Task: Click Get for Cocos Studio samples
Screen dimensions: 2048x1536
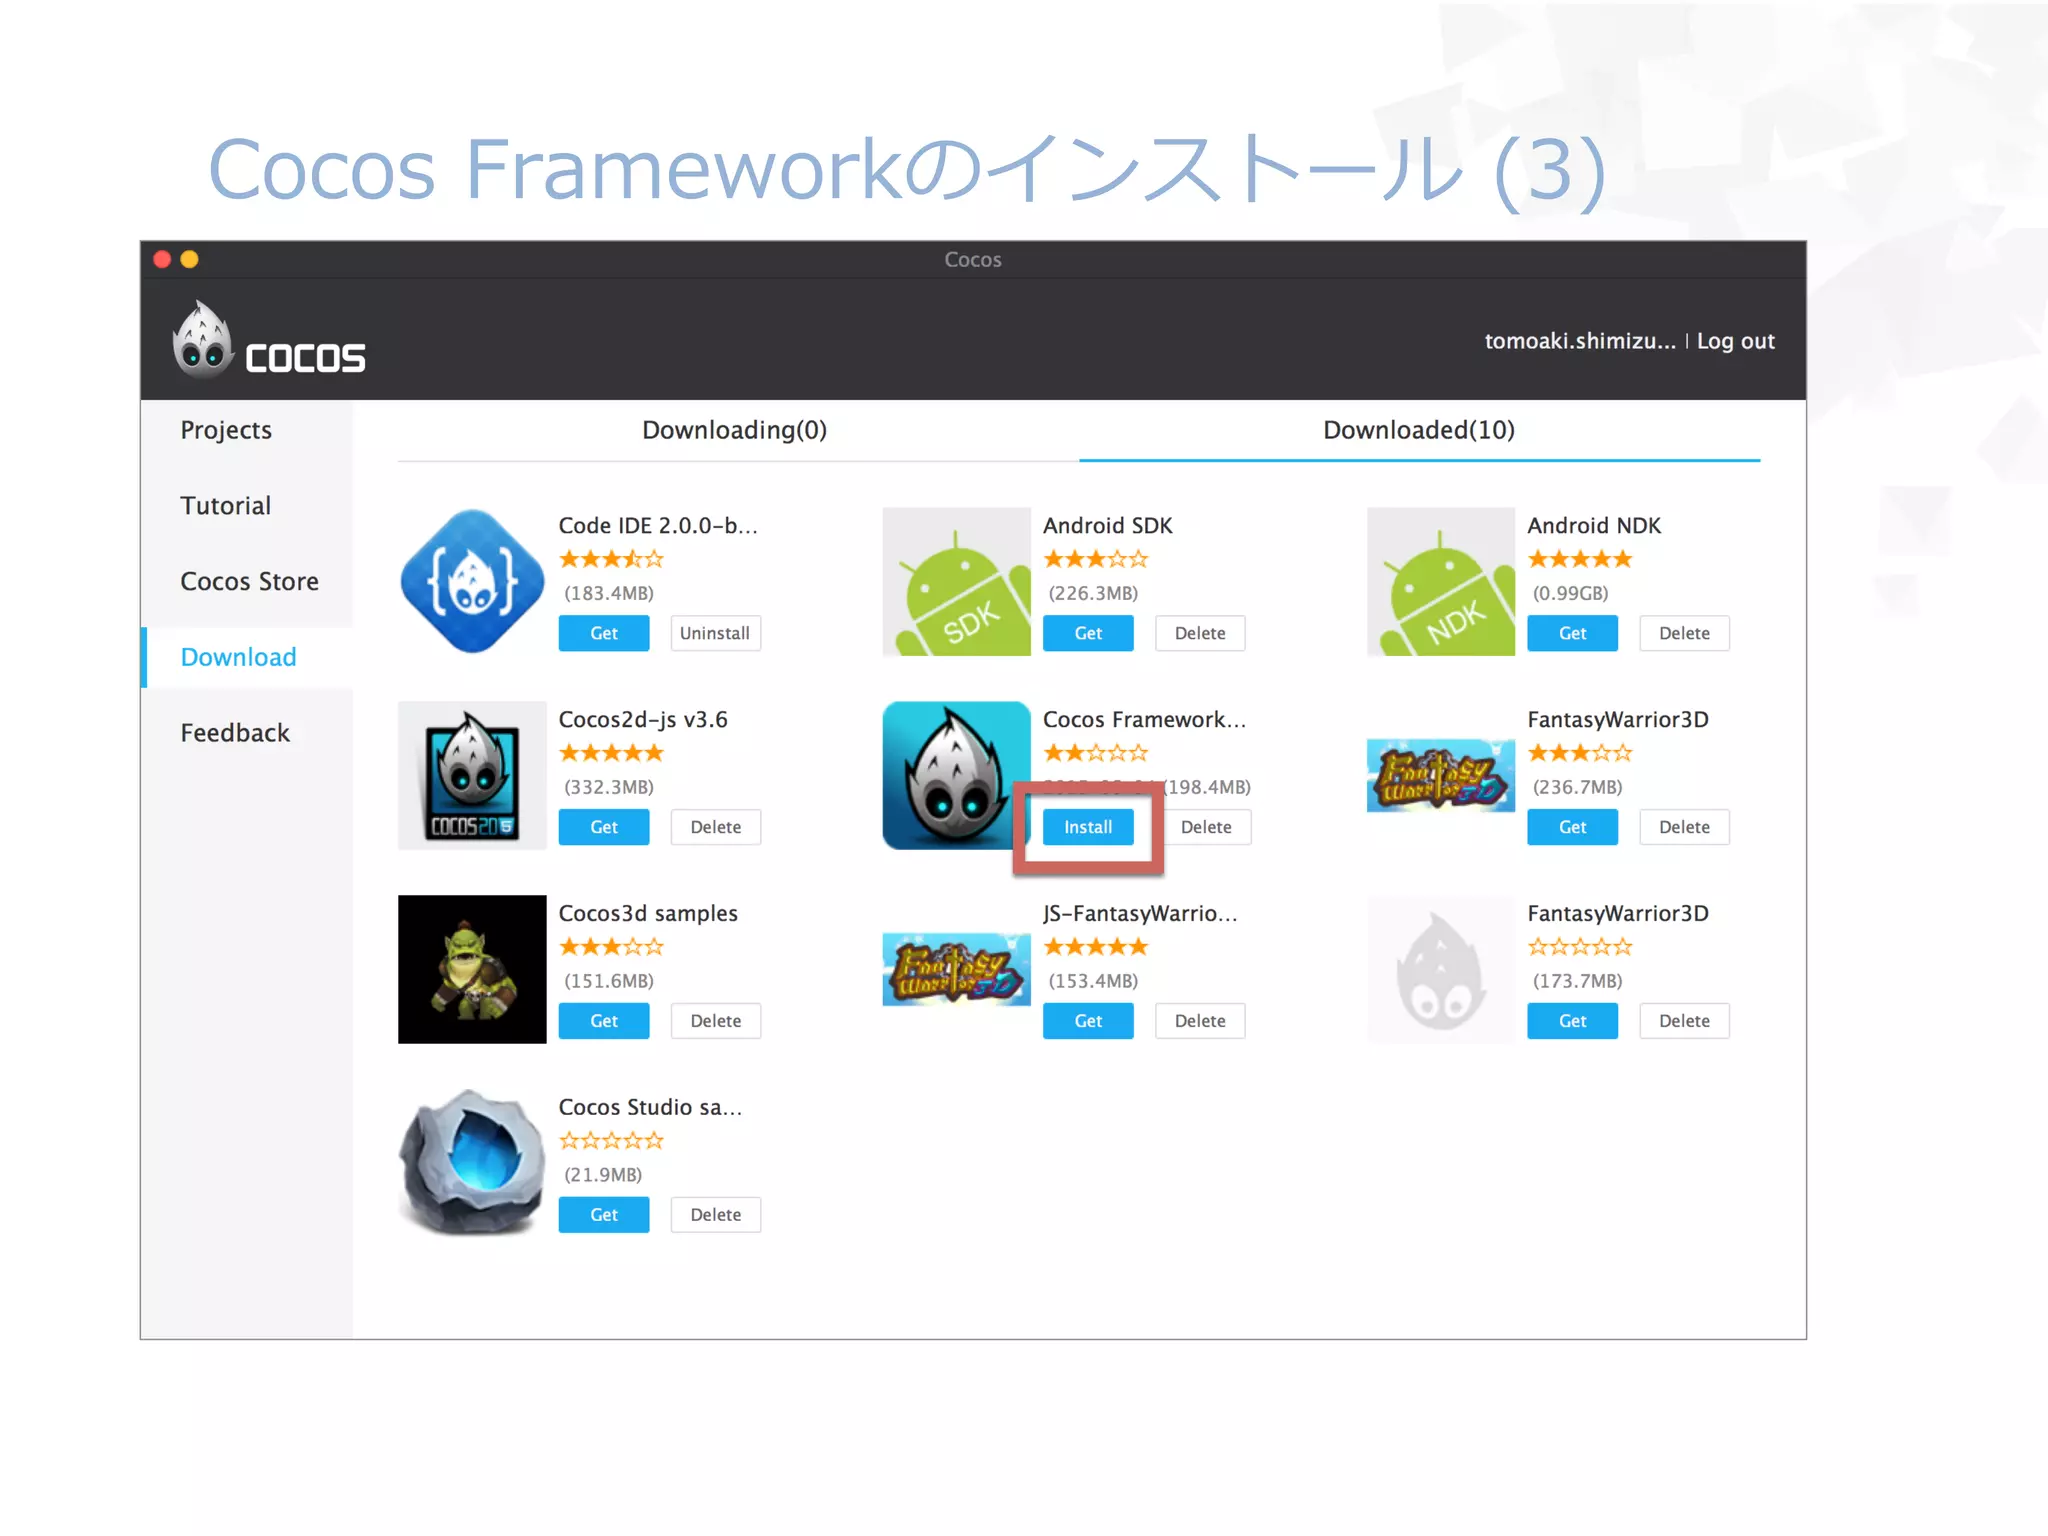Action: click(604, 1215)
